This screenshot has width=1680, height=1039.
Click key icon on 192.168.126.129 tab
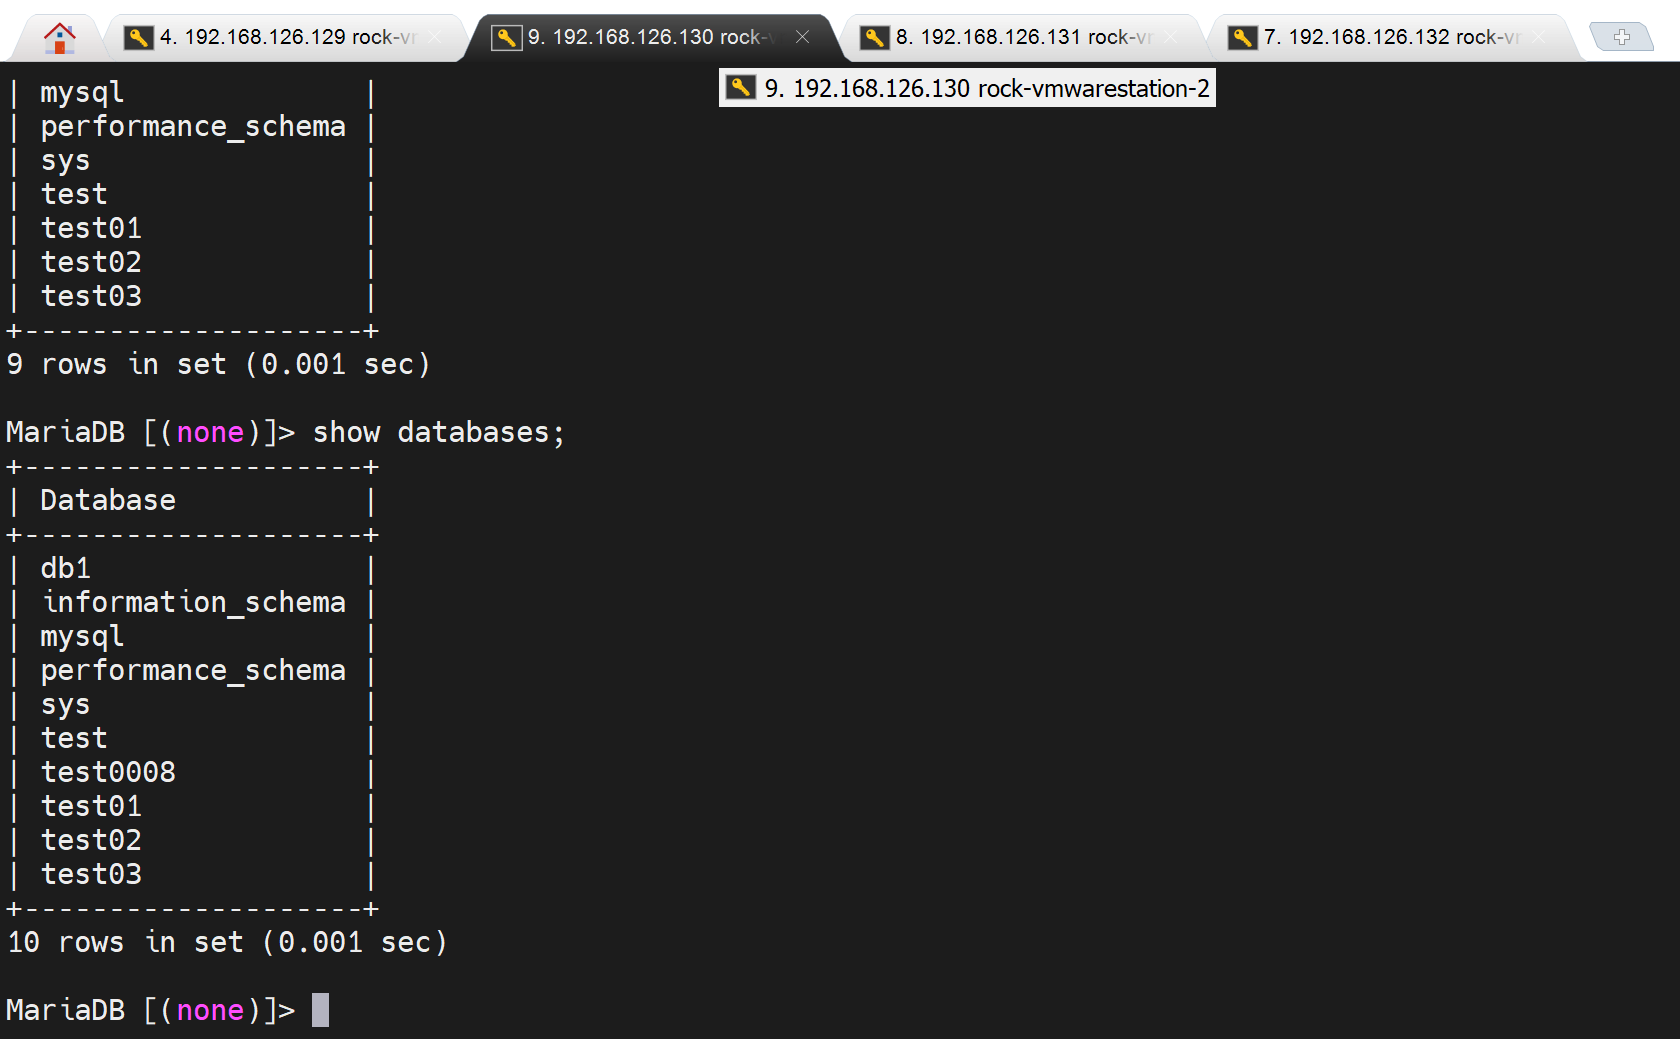138,38
